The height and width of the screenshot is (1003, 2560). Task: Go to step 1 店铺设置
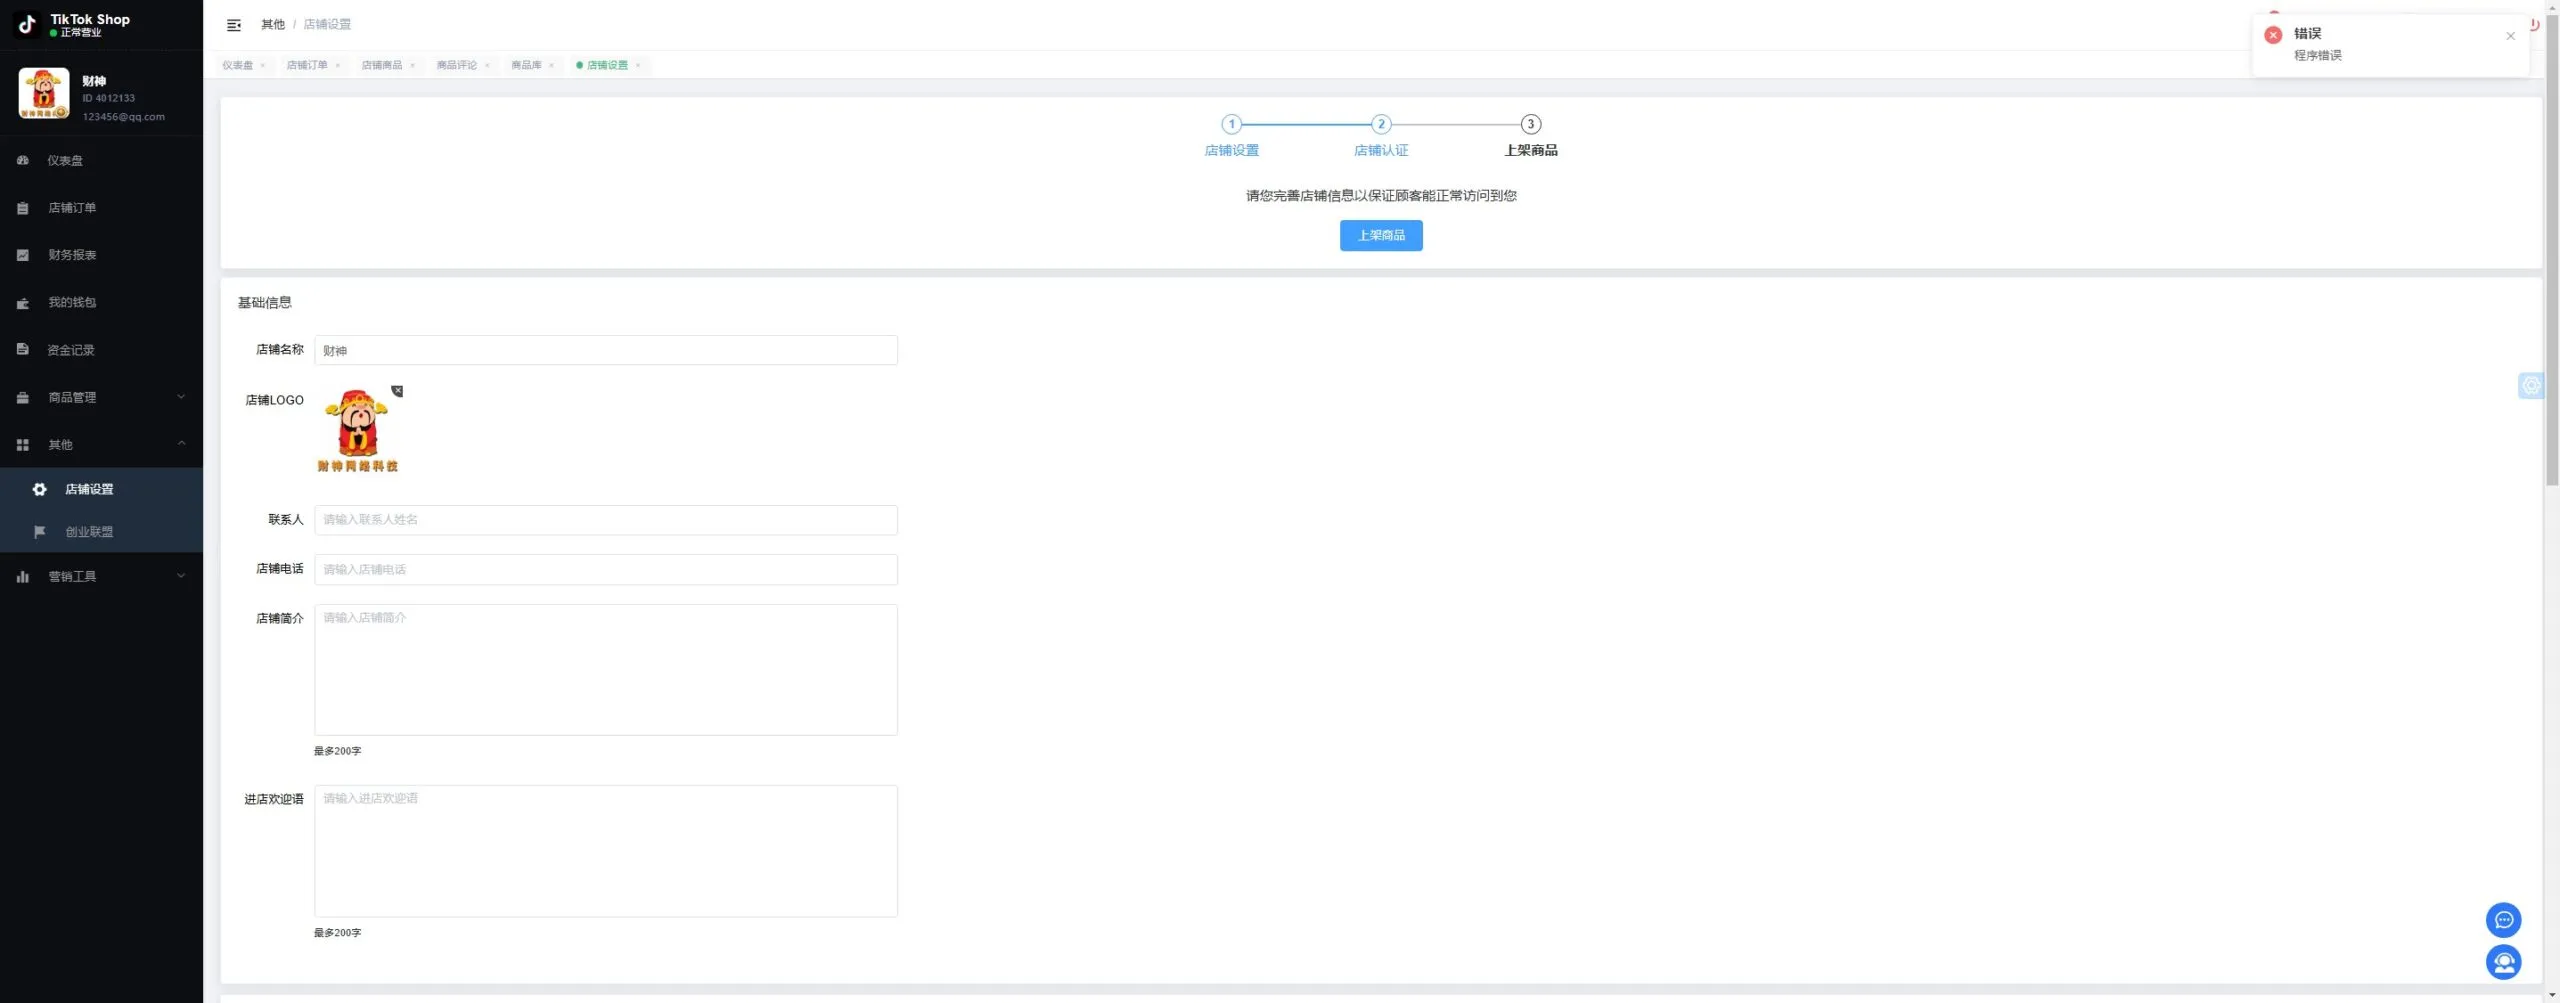[x=1232, y=124]
